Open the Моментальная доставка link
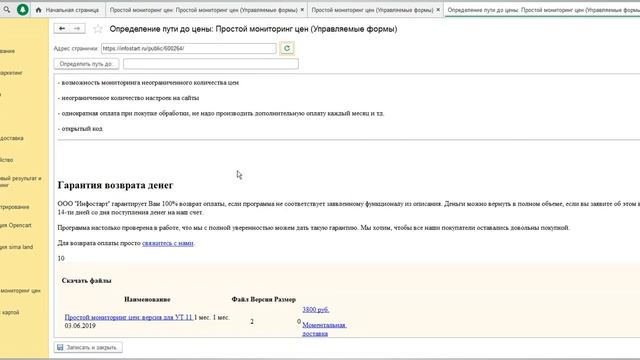 [x=324, y=329]
